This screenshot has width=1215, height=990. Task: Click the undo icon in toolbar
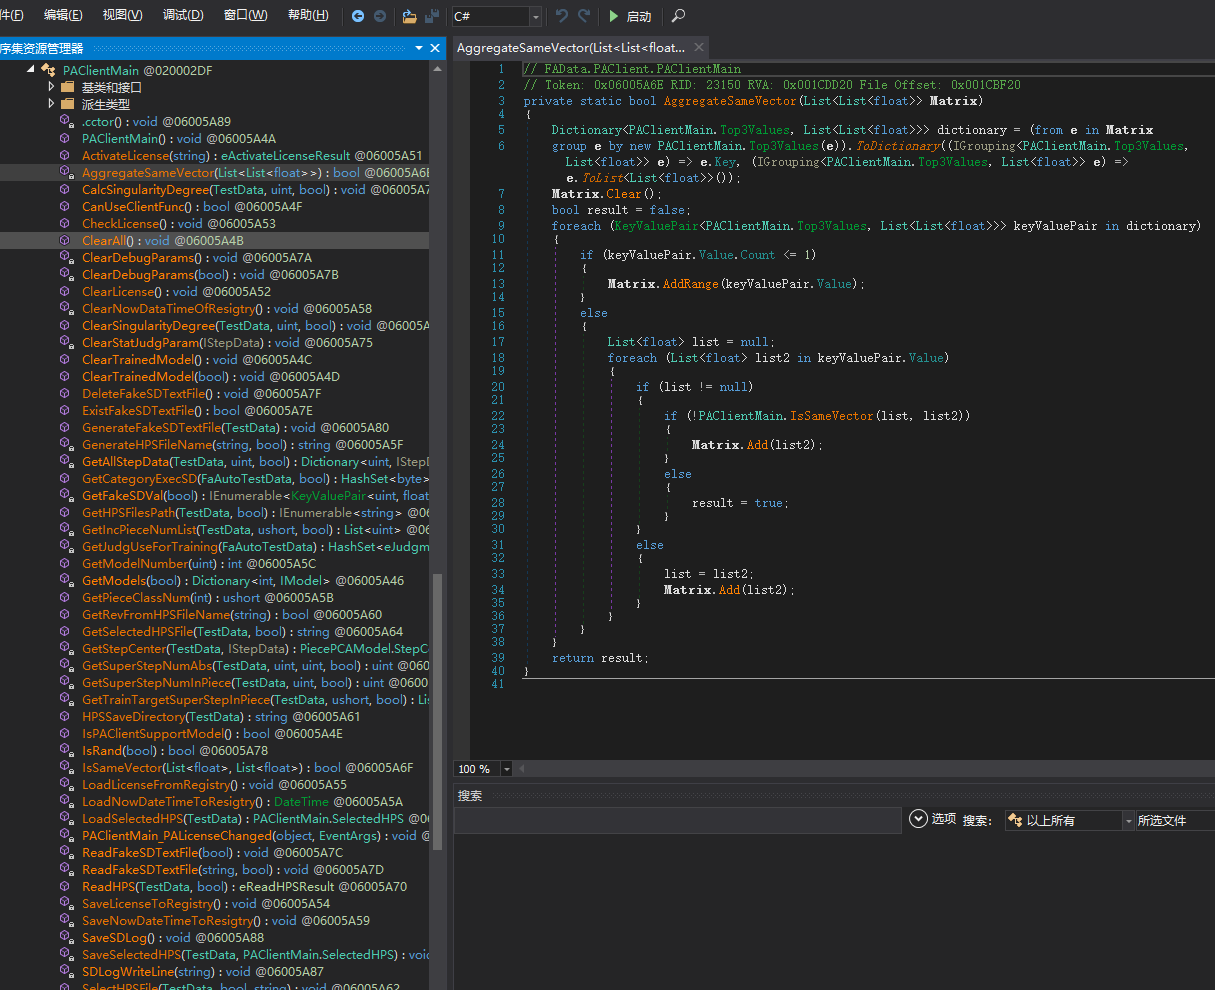(x=562, y=16)
